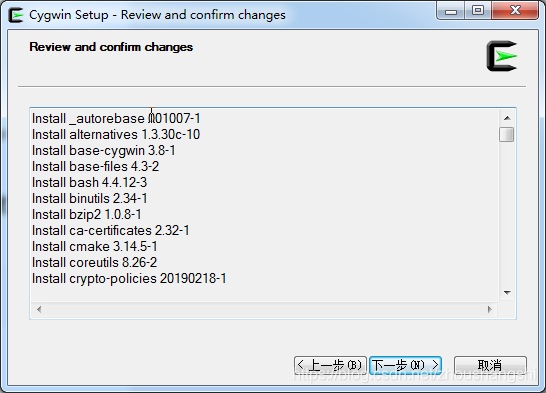
Task: Click the horizontal scrollbar right arrow
Action: point(490,309)
